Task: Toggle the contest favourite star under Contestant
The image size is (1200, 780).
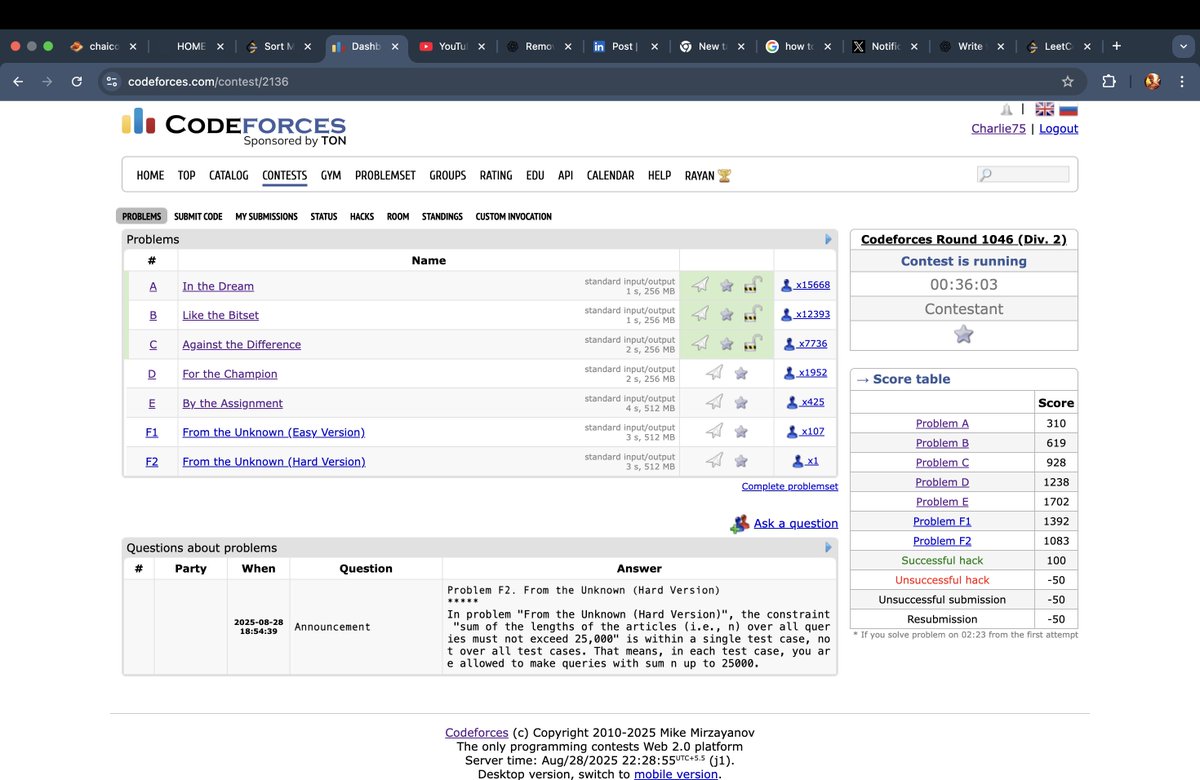Action: [x=964, y=335]
